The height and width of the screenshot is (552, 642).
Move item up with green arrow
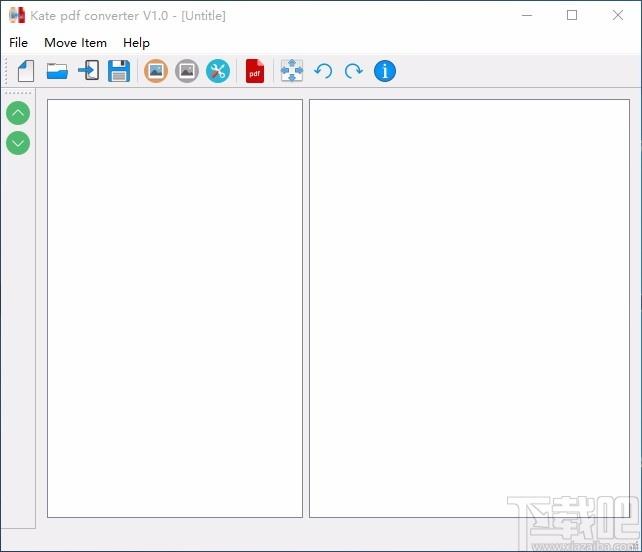pos(18,113)
